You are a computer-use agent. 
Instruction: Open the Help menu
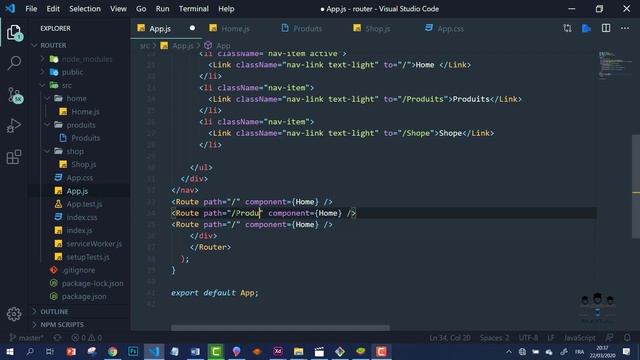pyautogui.click(x=226, y=9)
